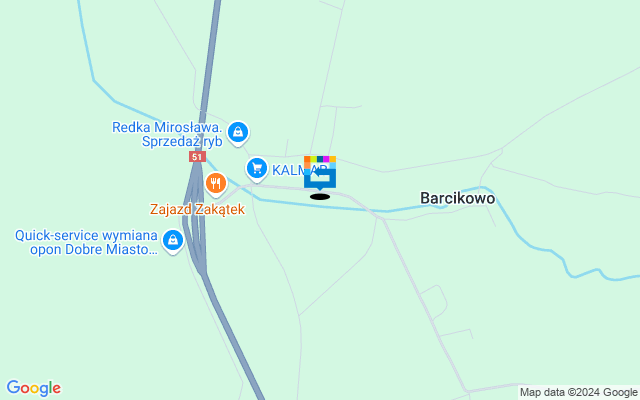Open the Zajazd Zakątek restaurant fork-knife pin
Screen dimensions: 640x400
coord(216,184)
